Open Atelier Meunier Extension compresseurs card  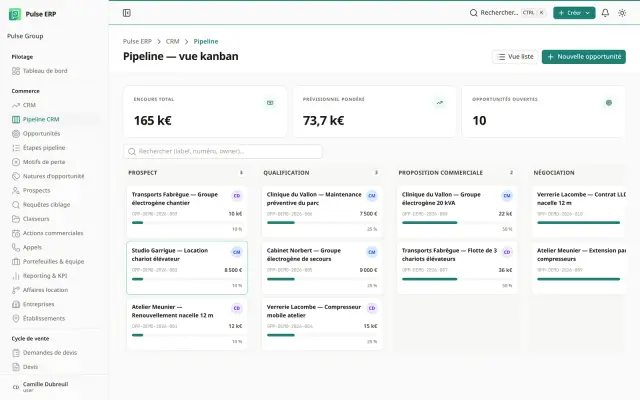[579, 268]
